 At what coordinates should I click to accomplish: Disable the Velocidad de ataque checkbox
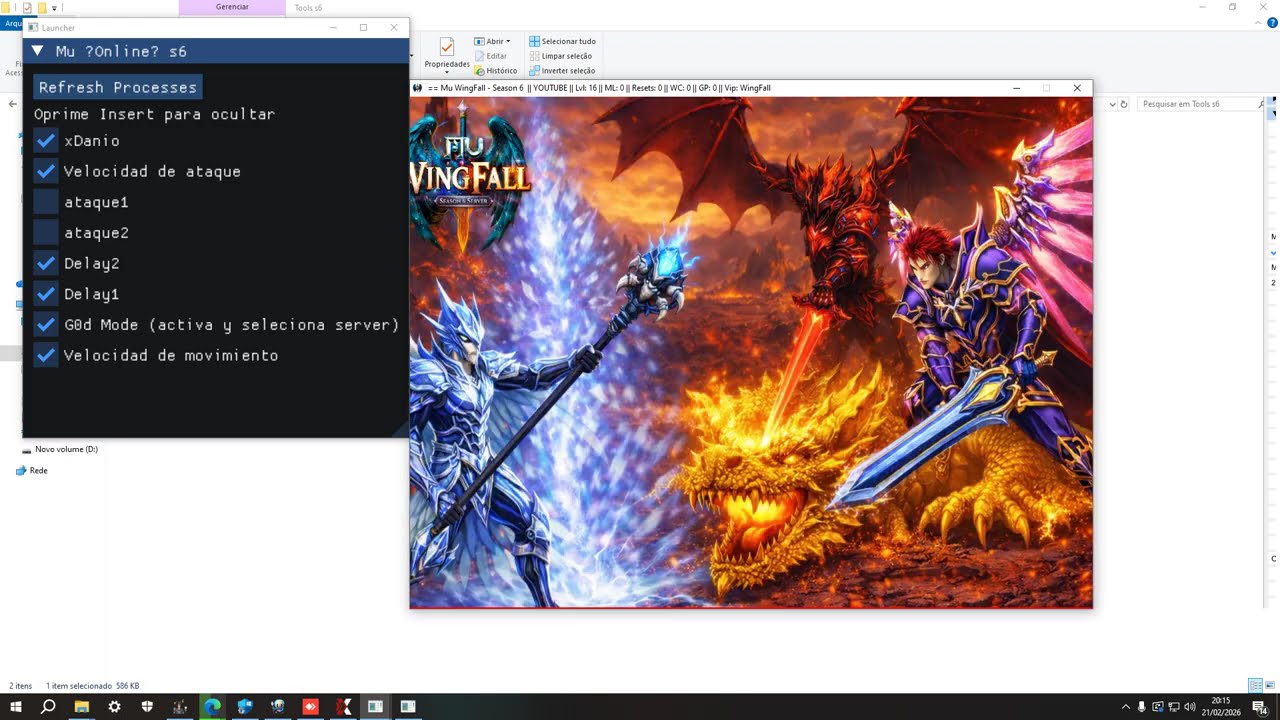tap(46, 172)
